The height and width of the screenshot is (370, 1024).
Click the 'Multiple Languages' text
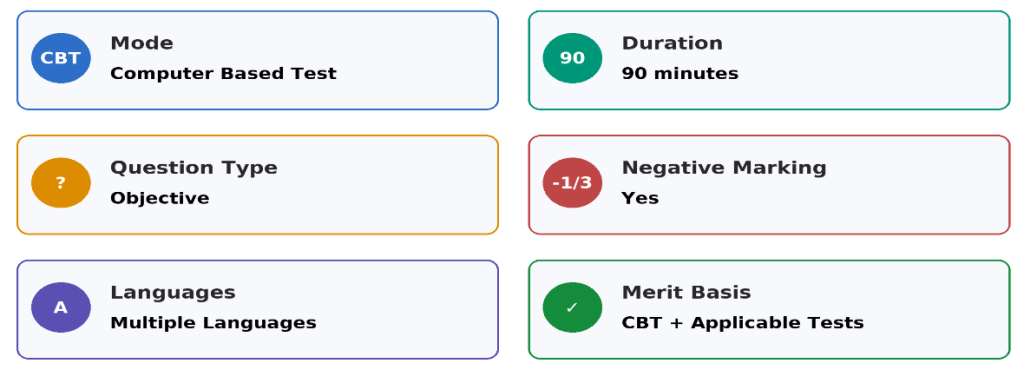pyautogui.click(x=214, y=323)
